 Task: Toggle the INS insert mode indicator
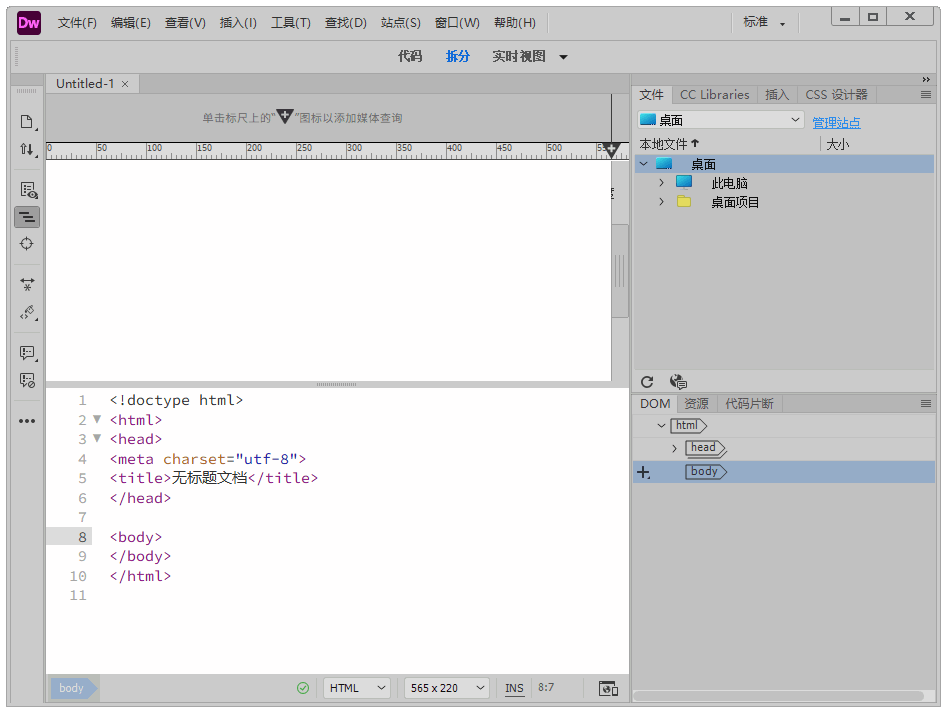[514, 688]
